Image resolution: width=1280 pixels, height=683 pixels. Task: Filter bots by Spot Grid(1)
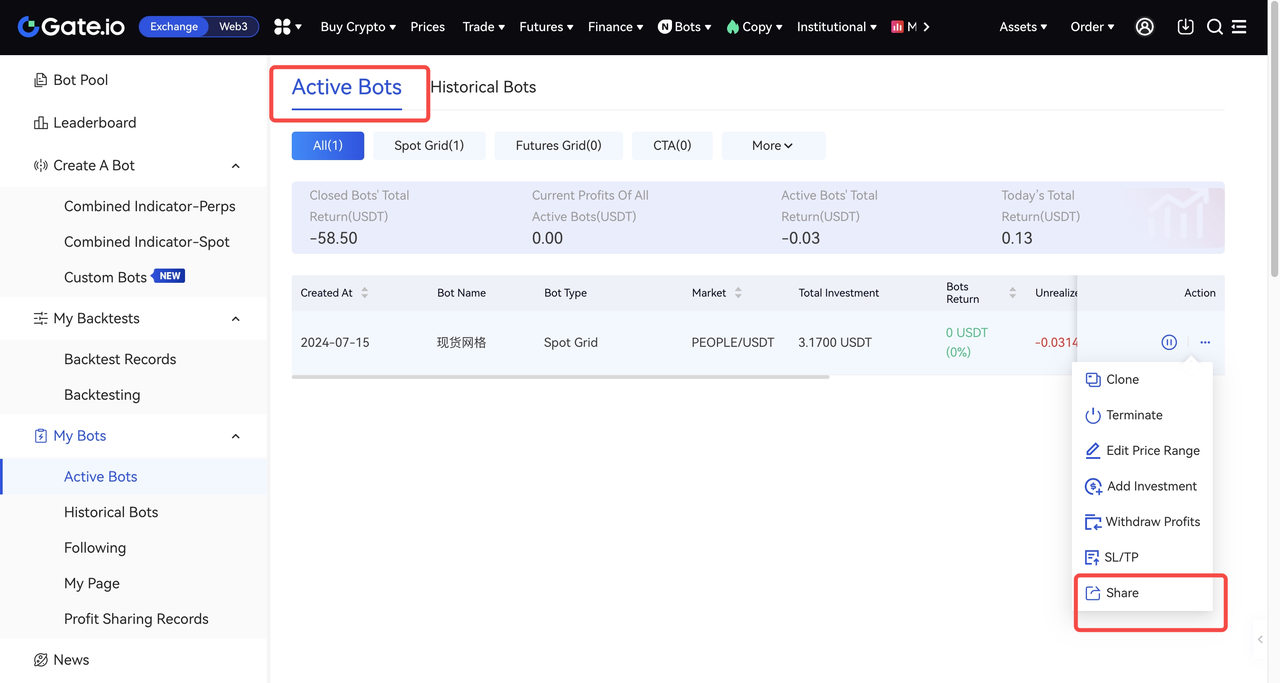click(x=429, y=146)
